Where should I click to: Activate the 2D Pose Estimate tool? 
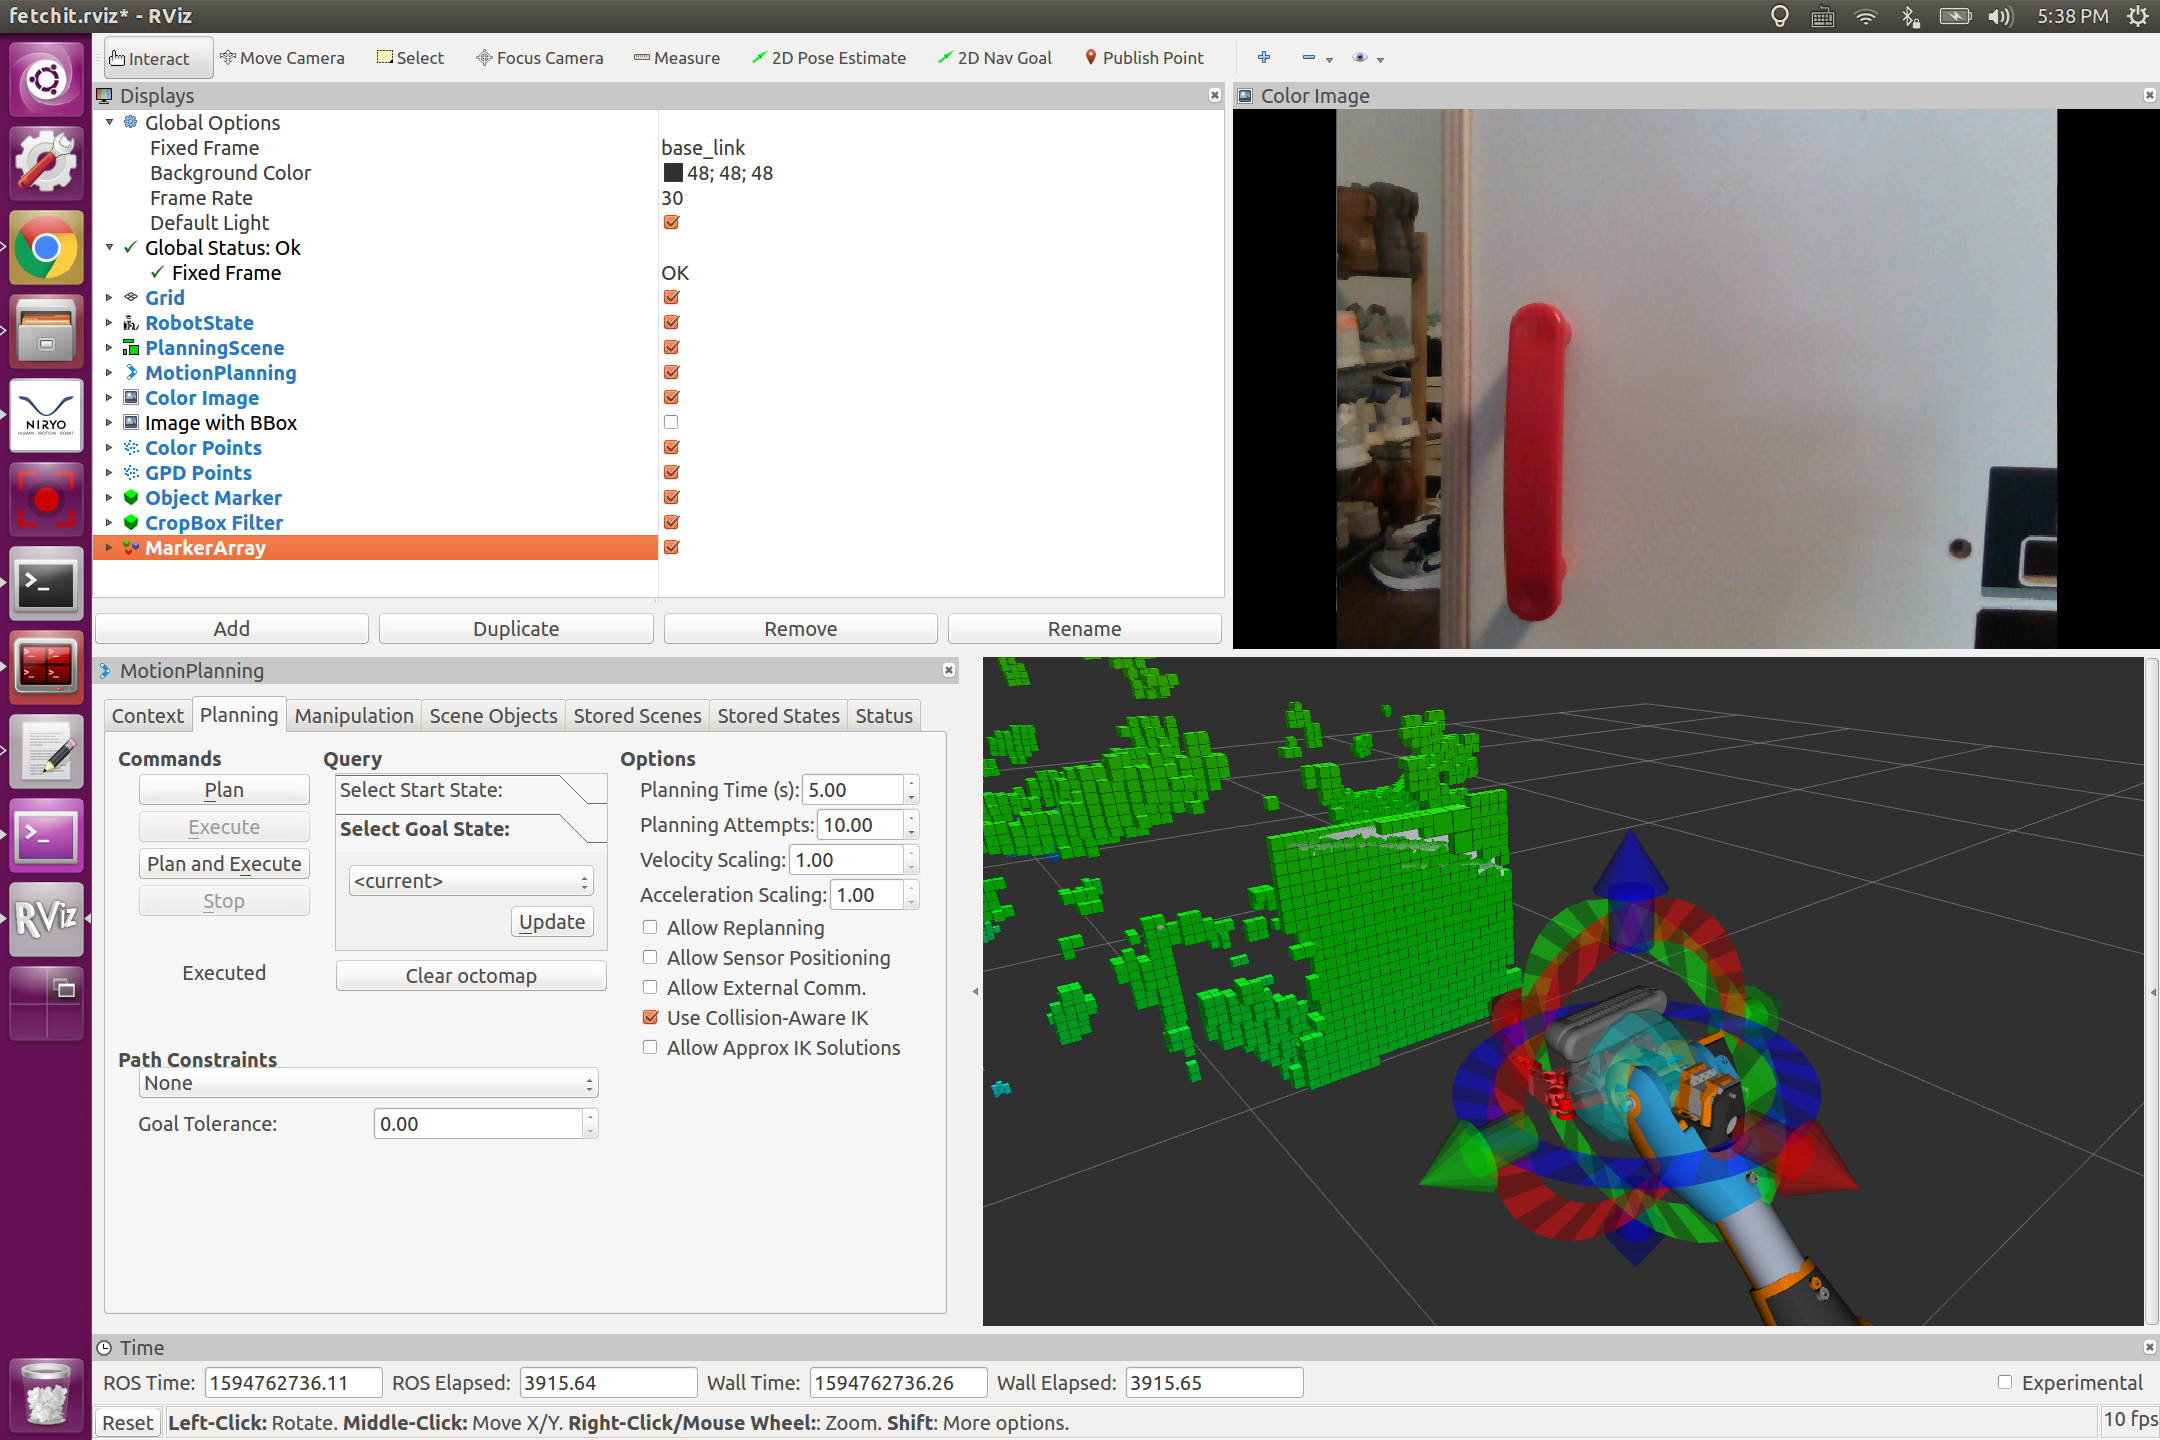point(828,57)
